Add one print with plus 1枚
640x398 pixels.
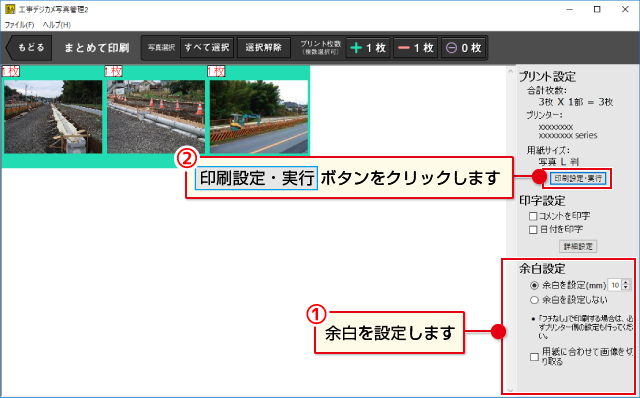coord(368,48)
